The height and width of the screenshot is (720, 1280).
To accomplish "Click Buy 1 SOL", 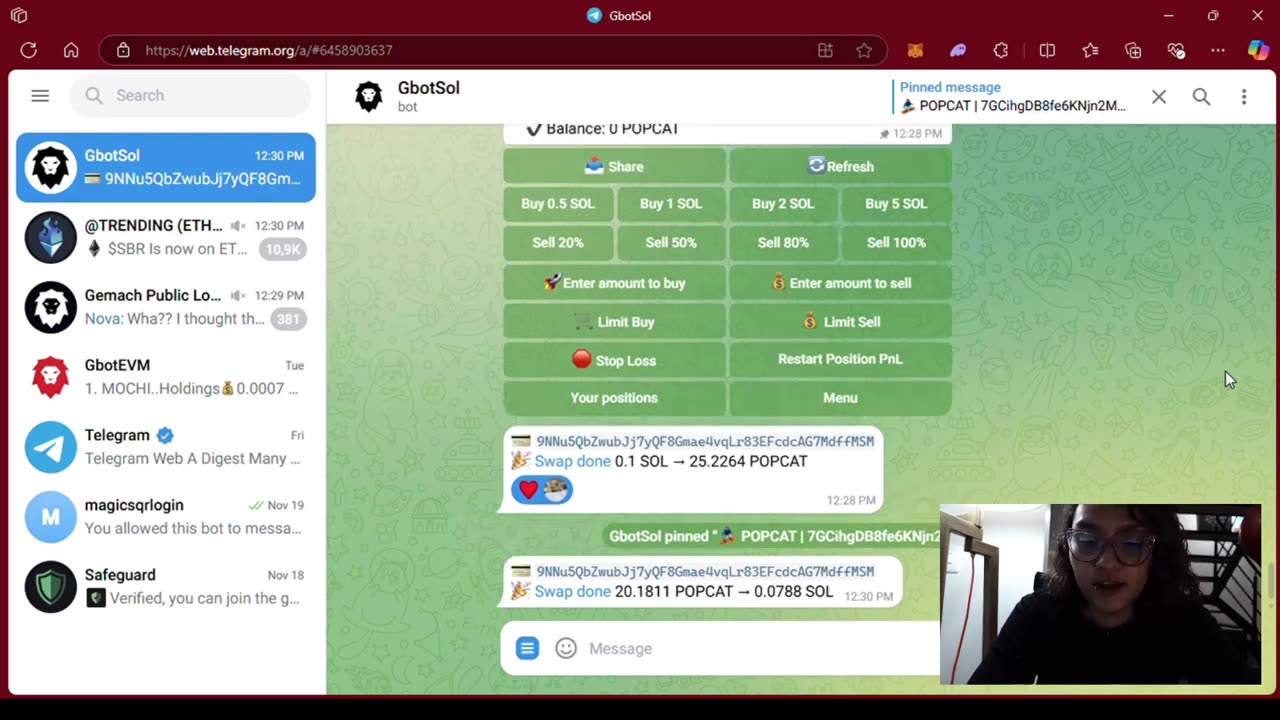I will tap(671, 204).
